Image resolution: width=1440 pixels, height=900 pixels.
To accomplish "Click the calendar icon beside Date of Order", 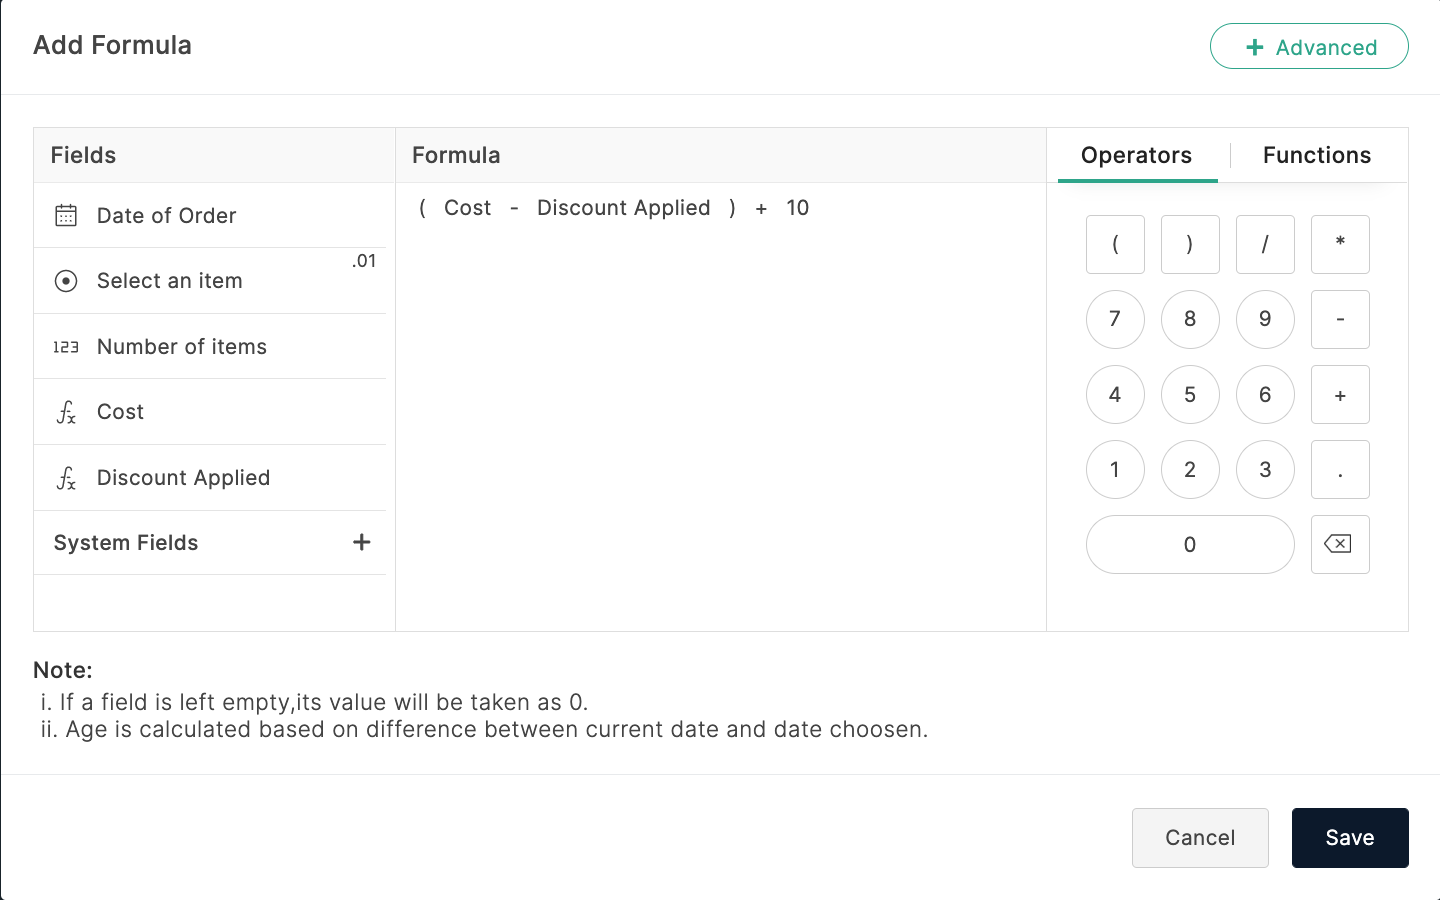I will (66, 215).
